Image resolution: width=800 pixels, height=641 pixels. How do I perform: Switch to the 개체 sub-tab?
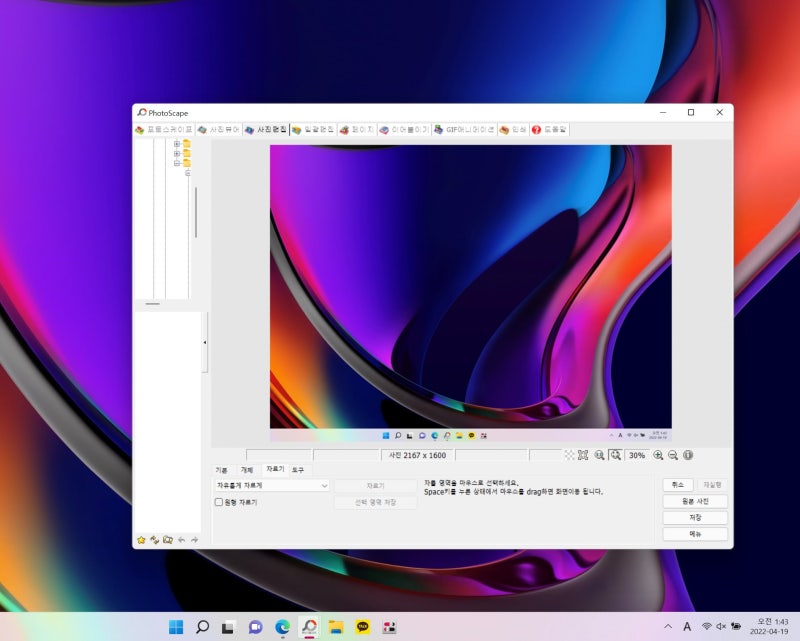pyautogui.click(x=247, y=470)
